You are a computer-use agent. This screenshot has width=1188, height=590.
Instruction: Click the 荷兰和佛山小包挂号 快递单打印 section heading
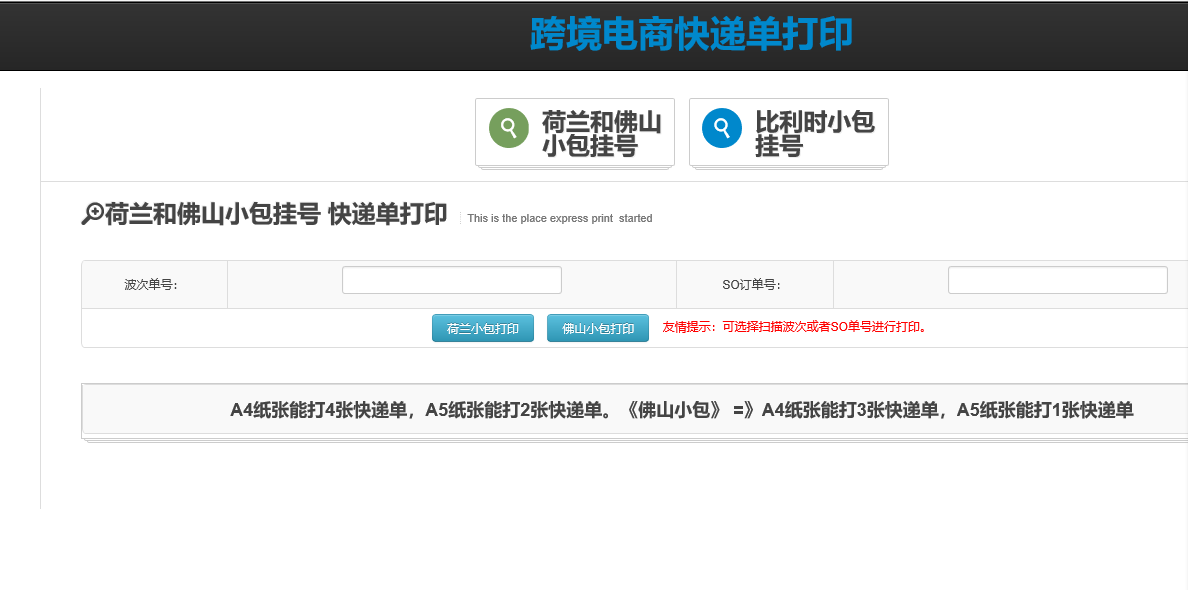click(275, 215)
